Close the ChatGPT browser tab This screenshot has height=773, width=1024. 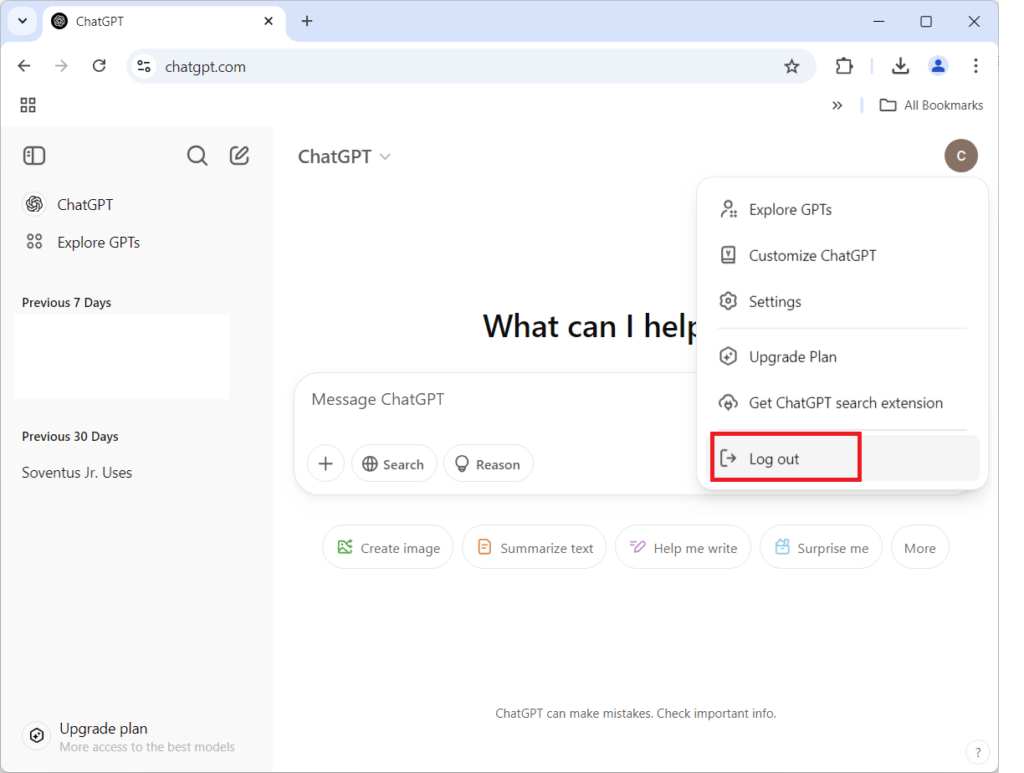268,21
